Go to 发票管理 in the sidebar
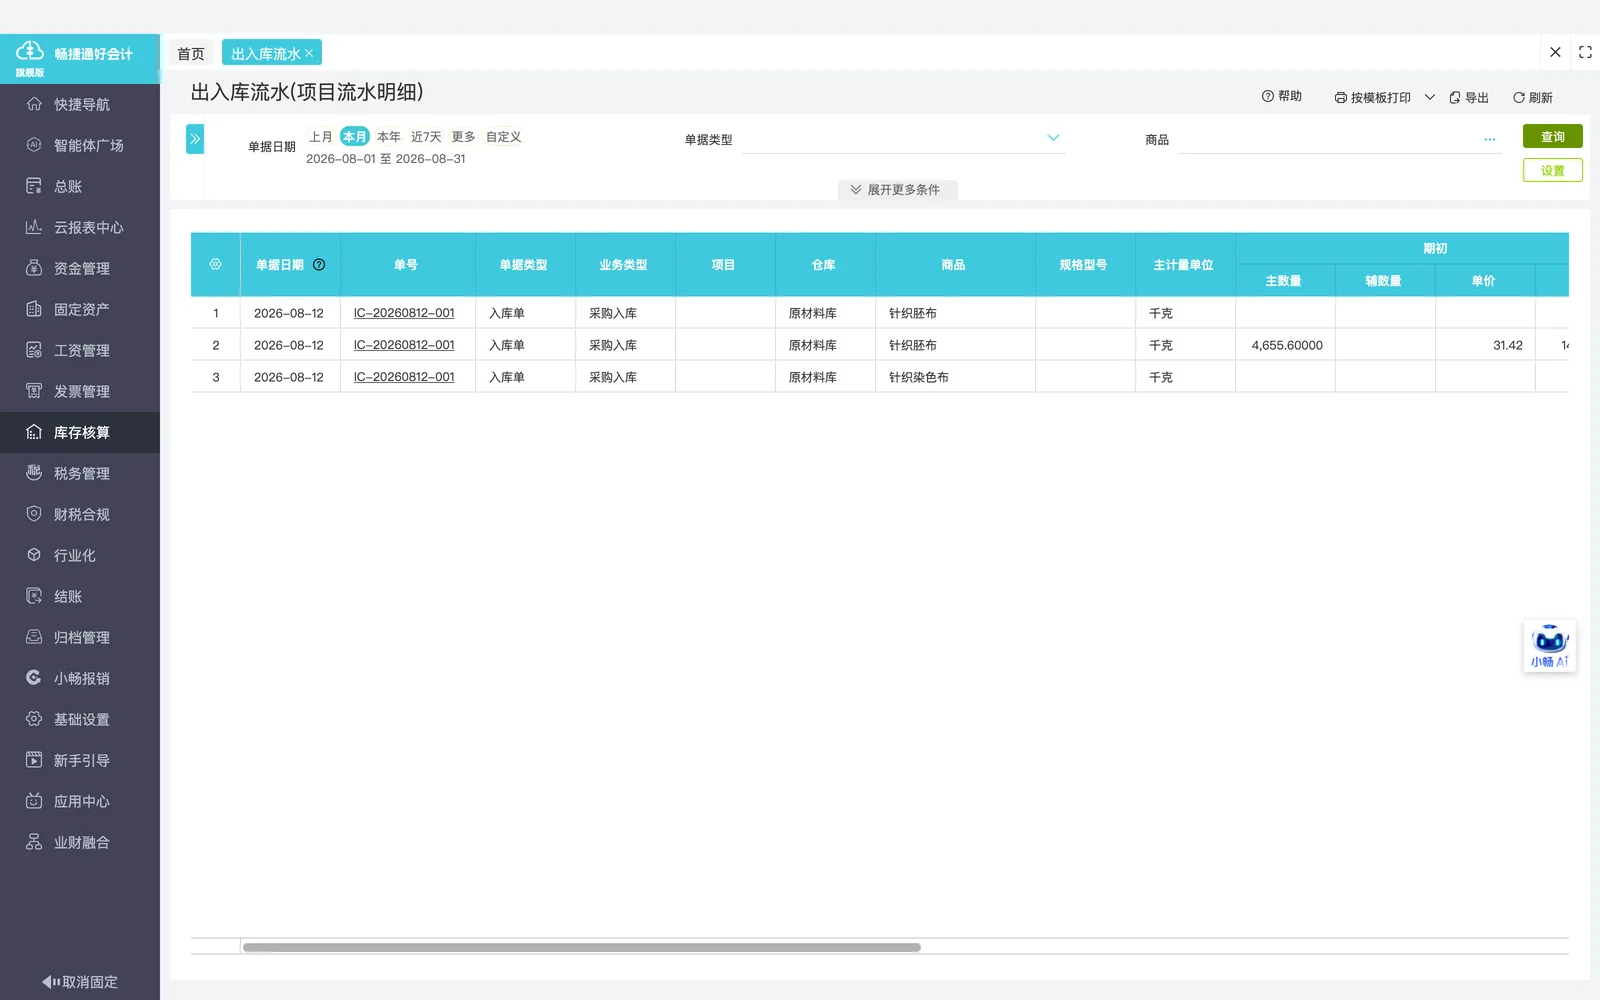Screen dimensions: 1600x1000 coord(80,391)
